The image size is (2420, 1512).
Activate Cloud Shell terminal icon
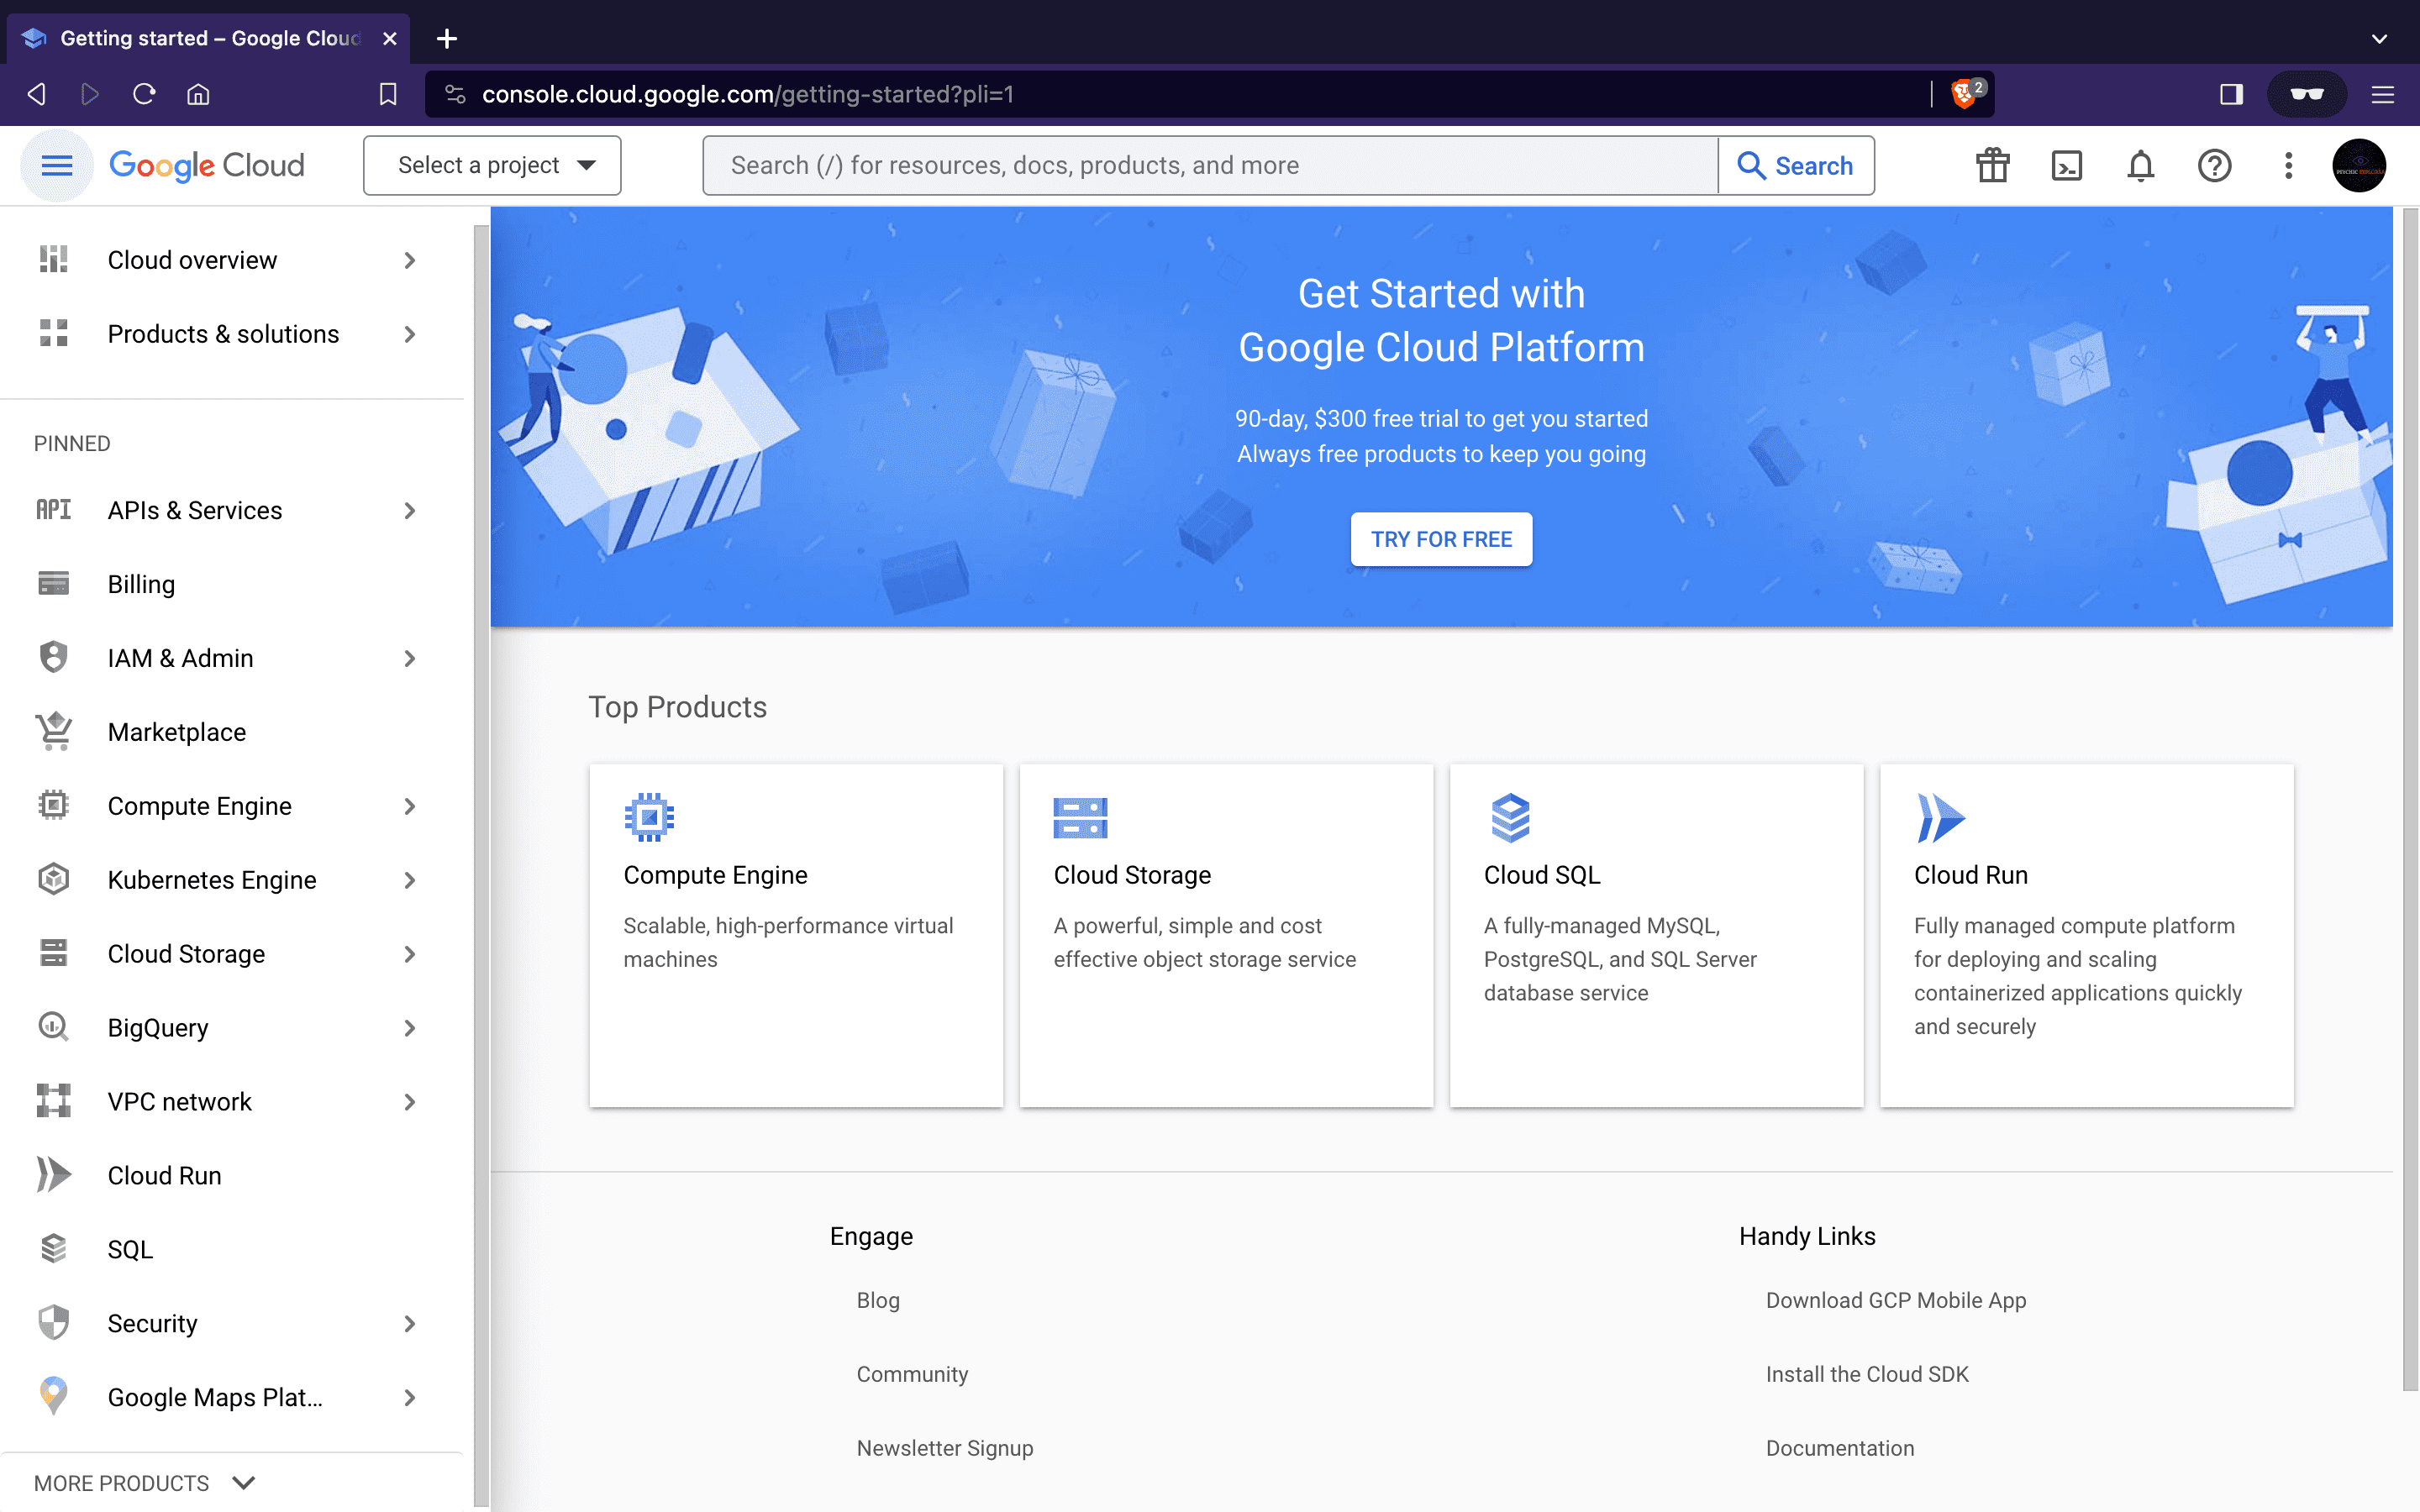[2066, 165]
